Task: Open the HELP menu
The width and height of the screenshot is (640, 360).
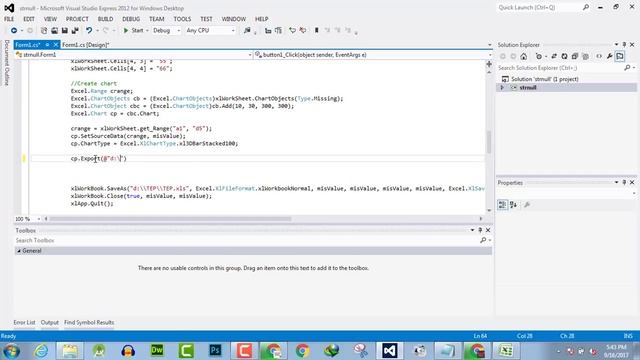Action: click(262, 19)
